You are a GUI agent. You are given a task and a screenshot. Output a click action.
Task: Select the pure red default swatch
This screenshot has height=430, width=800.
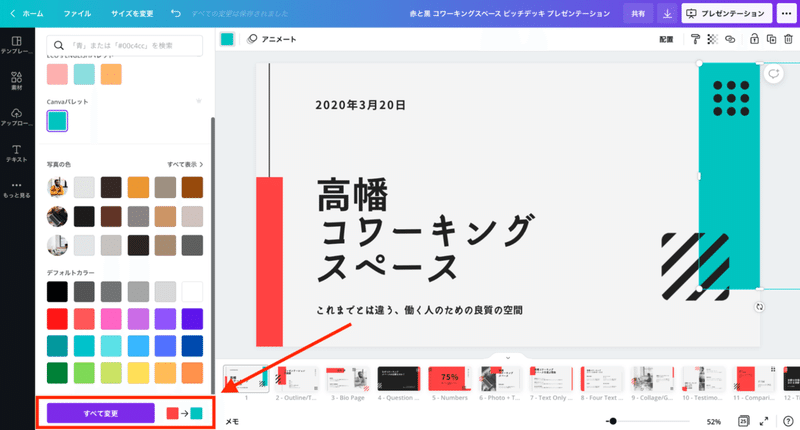tap(57, 319)
